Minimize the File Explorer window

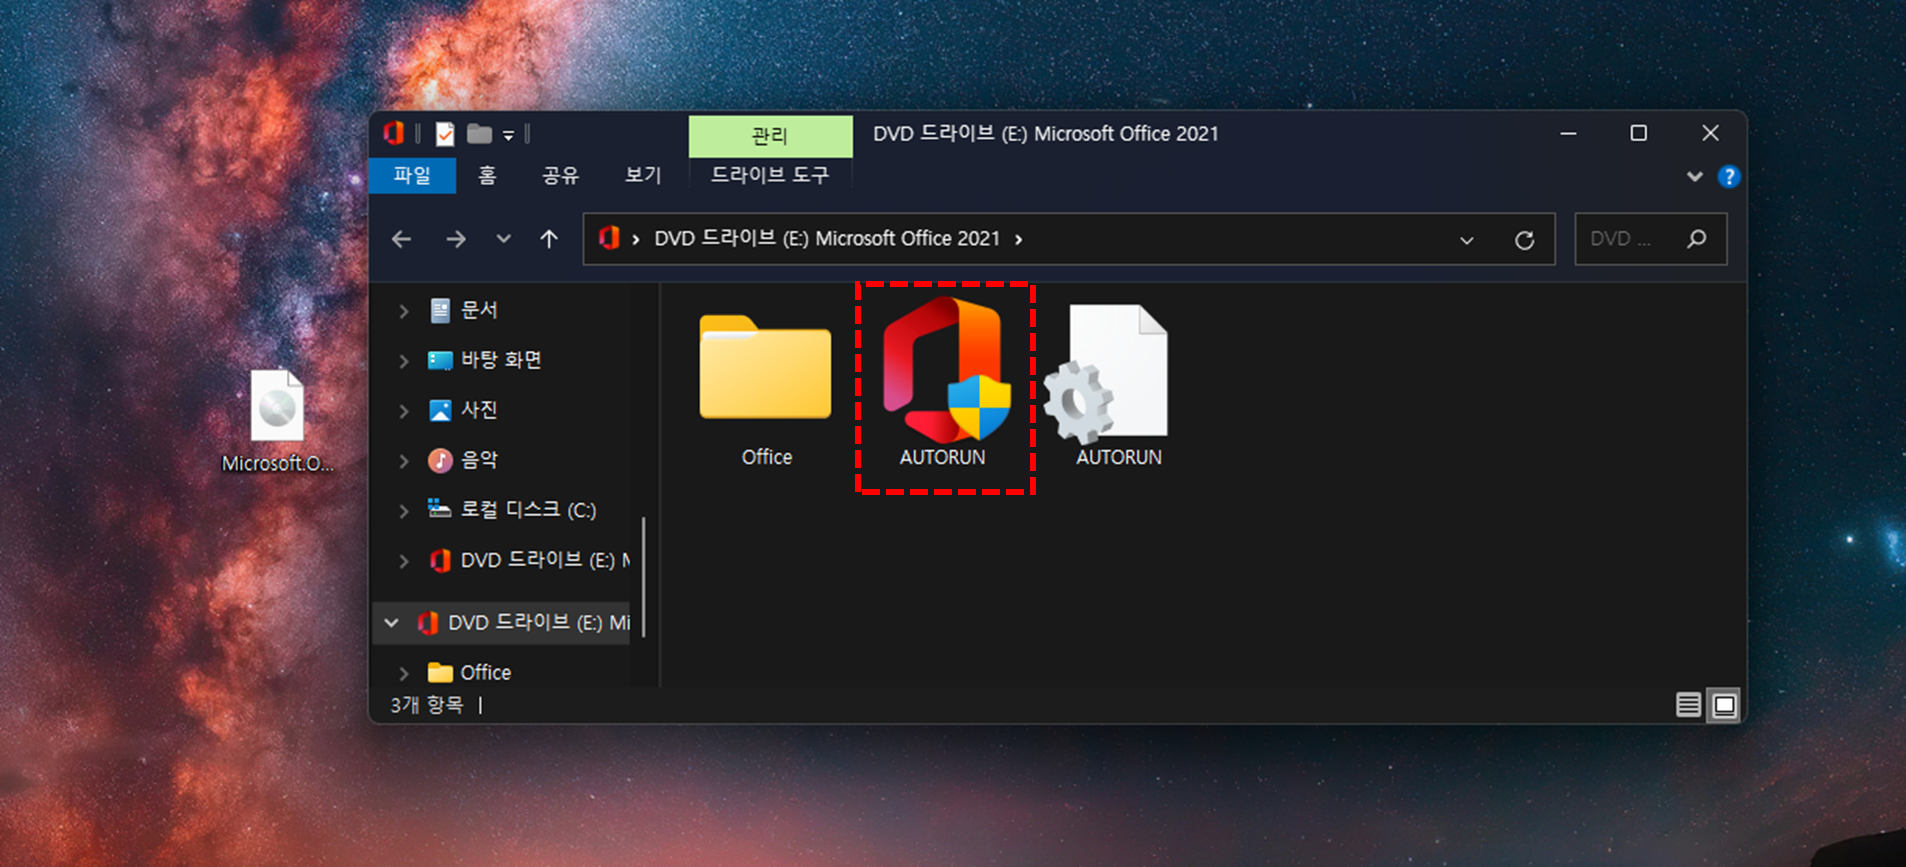pyautogui.click(x=1568, y=133)
